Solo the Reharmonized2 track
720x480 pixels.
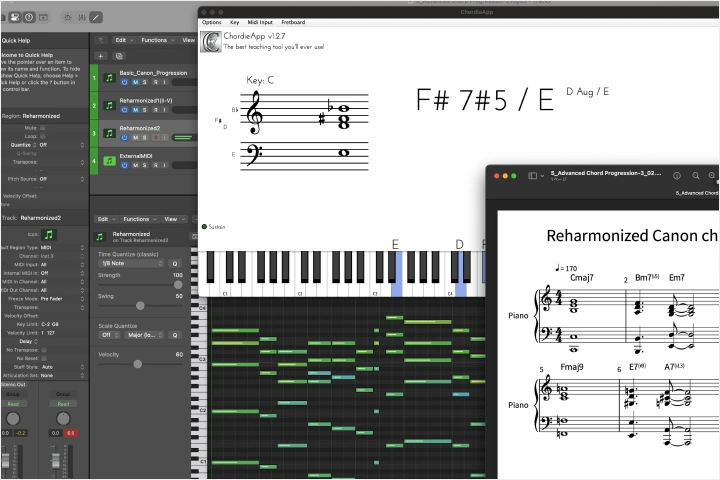[x=145, y=138]
